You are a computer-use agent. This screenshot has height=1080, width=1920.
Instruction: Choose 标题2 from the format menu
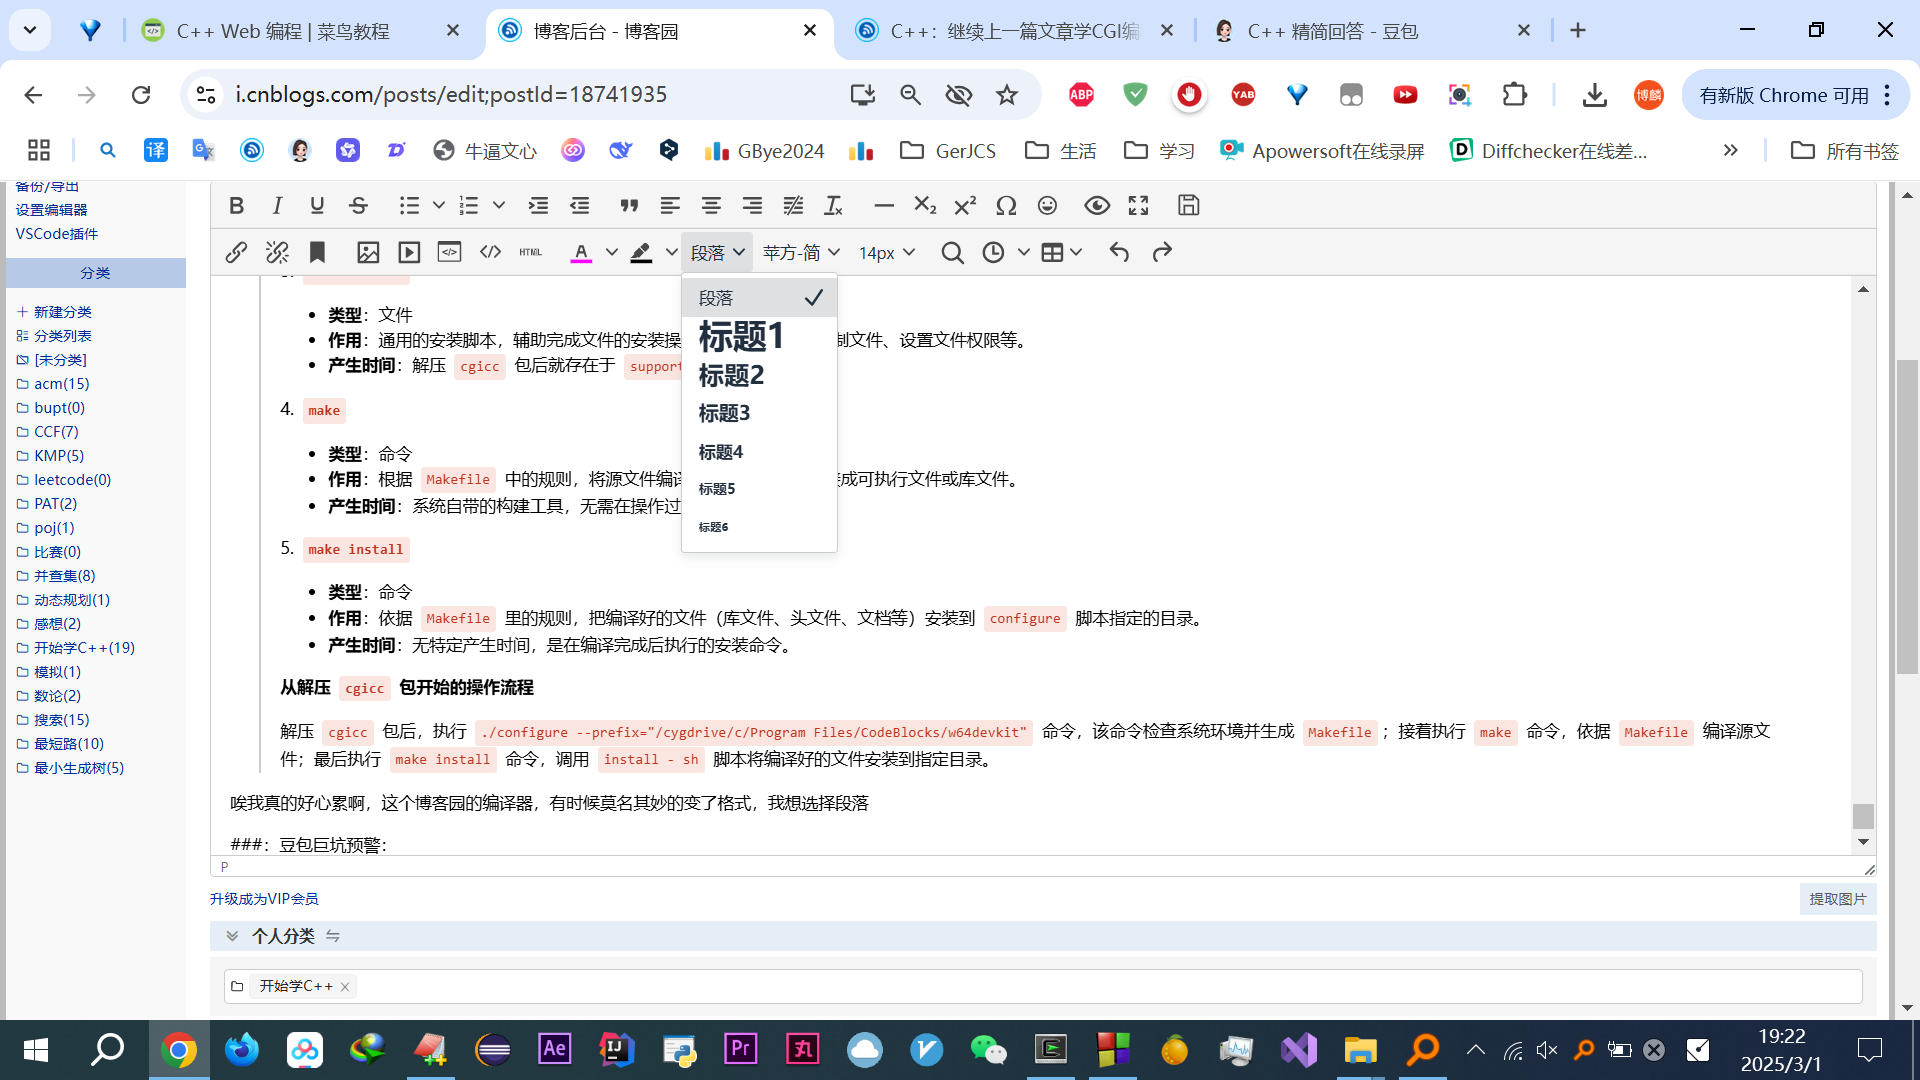click(759, 376)
